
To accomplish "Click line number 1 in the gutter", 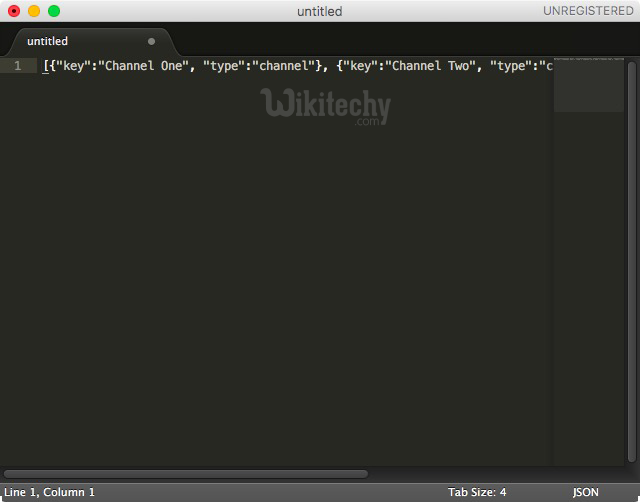I will pos(17,66).
